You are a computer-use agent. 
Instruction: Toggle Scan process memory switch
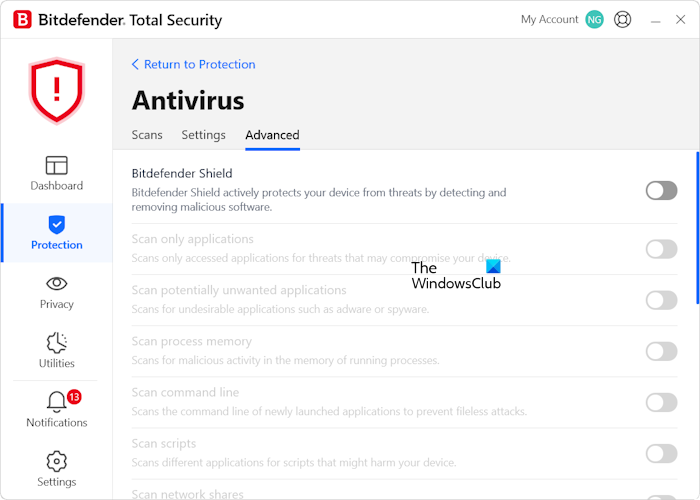661,351
